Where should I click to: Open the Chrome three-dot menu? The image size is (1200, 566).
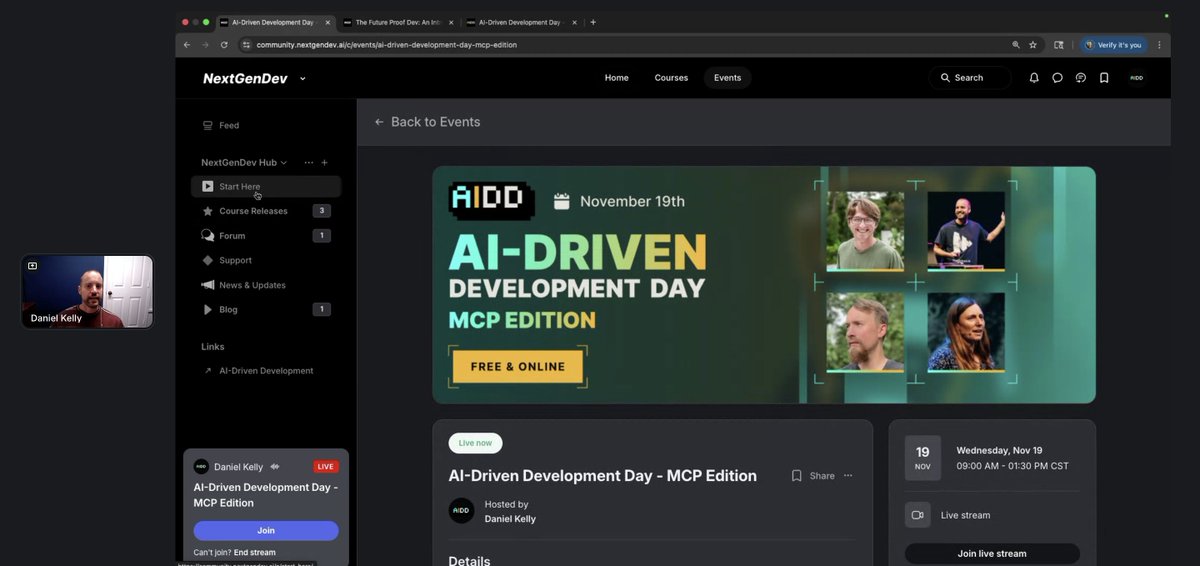1160,45
